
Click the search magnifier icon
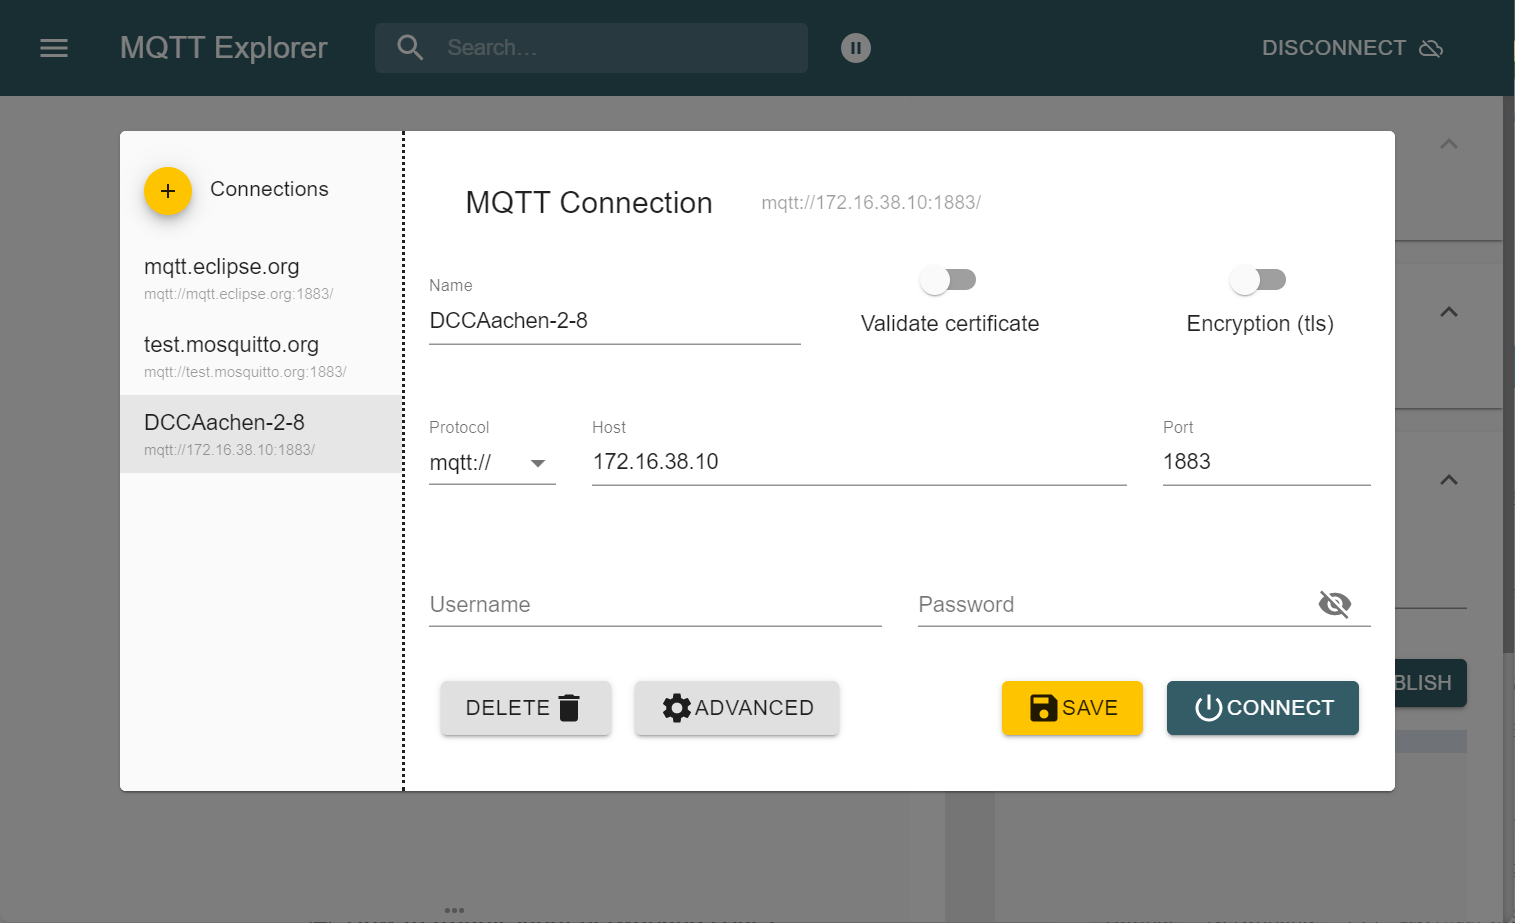[x=410, y=48]
